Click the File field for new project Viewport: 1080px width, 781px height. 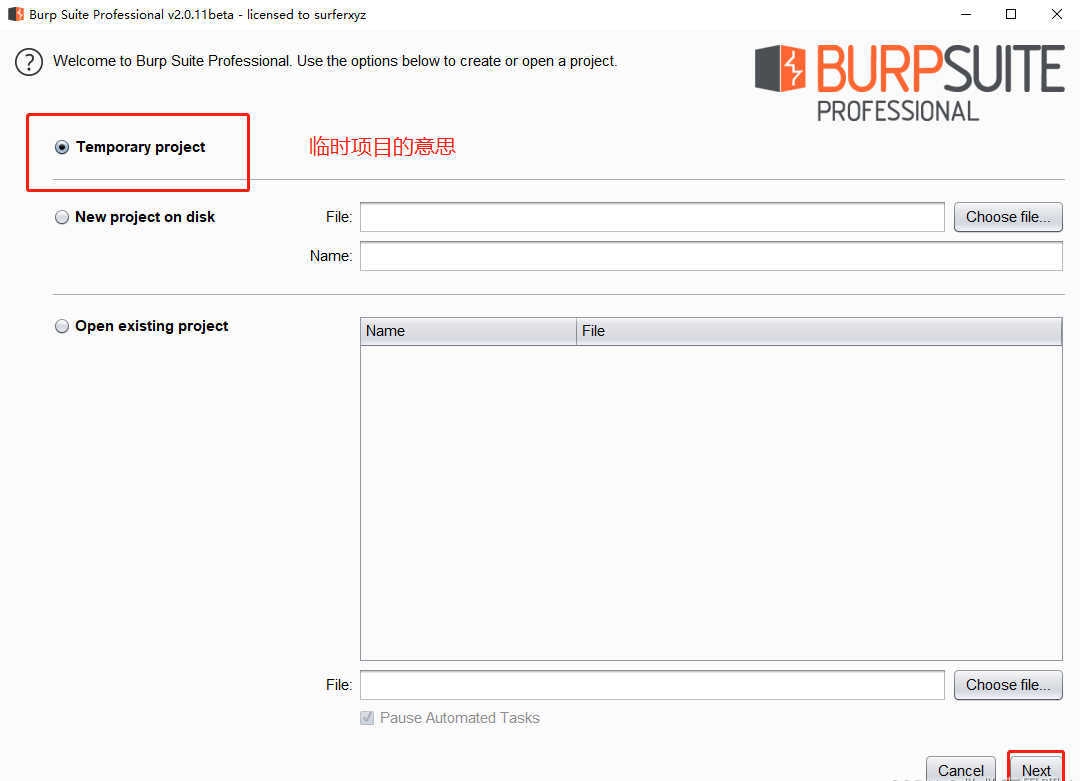[x=652, y=217]
